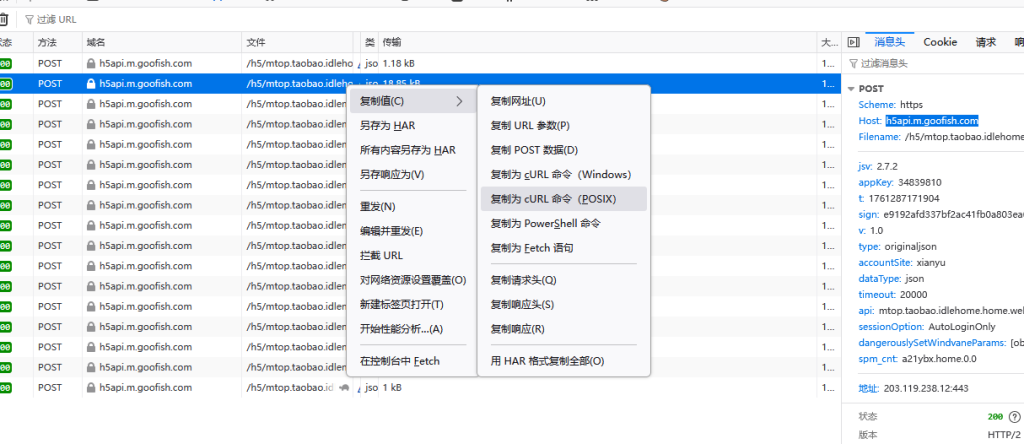Click the lock icon in the 1.18 kB row
Screen dimensions: 1024x444
click(91, 63)
